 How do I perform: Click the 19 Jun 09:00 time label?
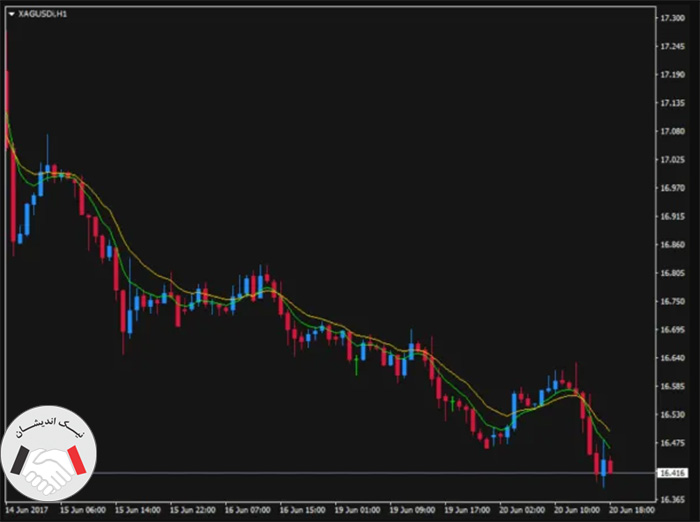pos(412,510)
